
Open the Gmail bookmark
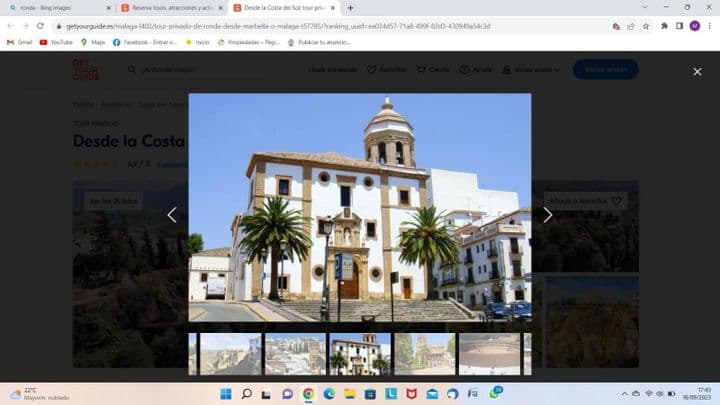click(x=19, y=42)
